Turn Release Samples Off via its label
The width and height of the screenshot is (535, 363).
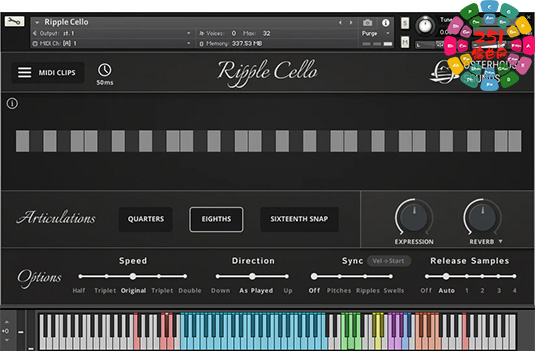[x=426, y=291]
